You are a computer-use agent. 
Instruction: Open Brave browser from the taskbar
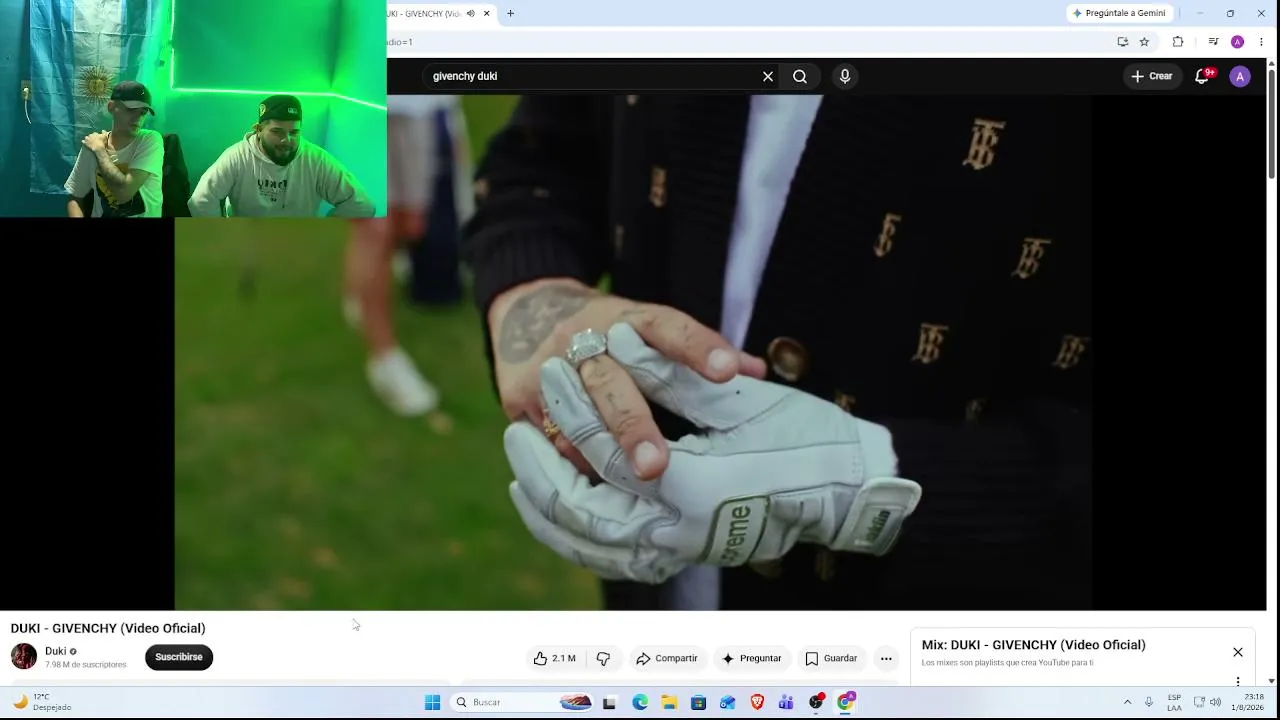click(757, 703)
